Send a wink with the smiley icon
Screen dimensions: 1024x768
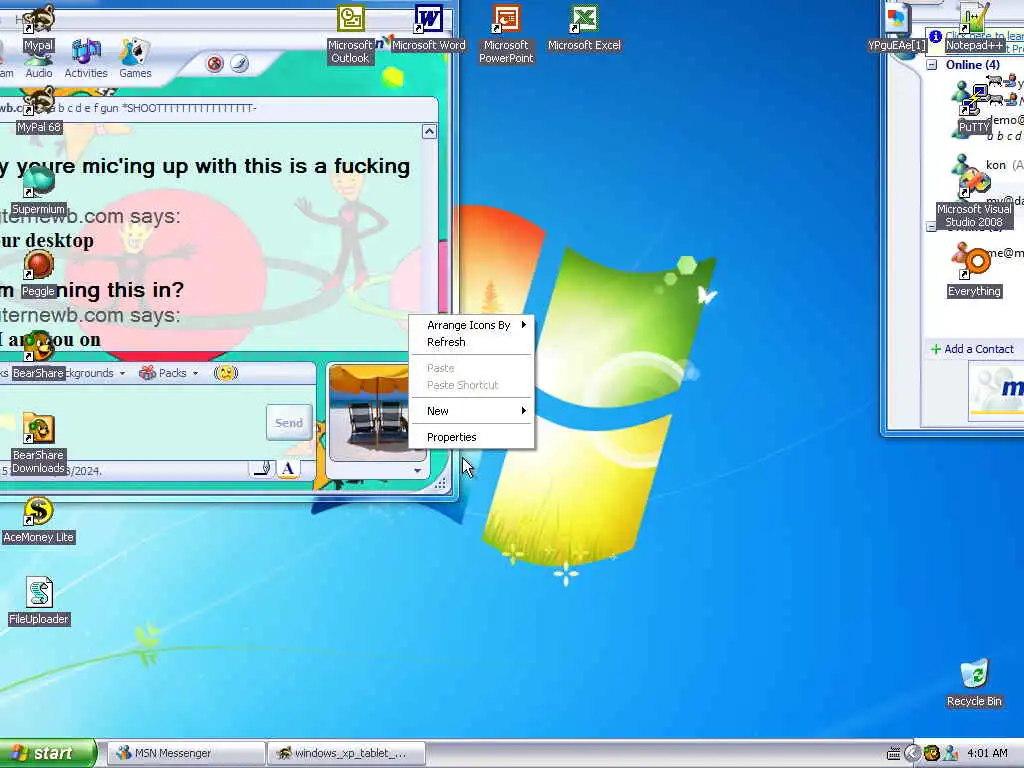coord(226,373)
